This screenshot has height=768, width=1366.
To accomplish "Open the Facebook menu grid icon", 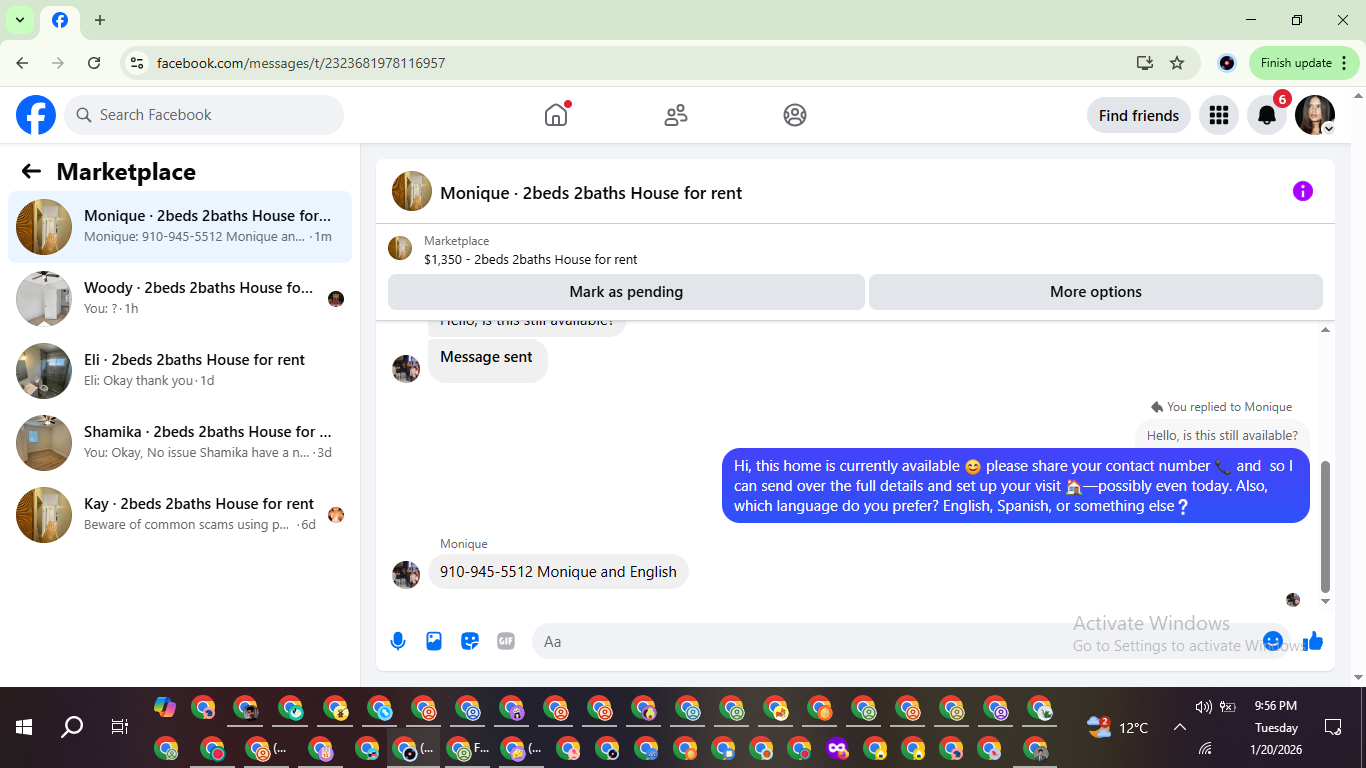I will click(1218, 115).
